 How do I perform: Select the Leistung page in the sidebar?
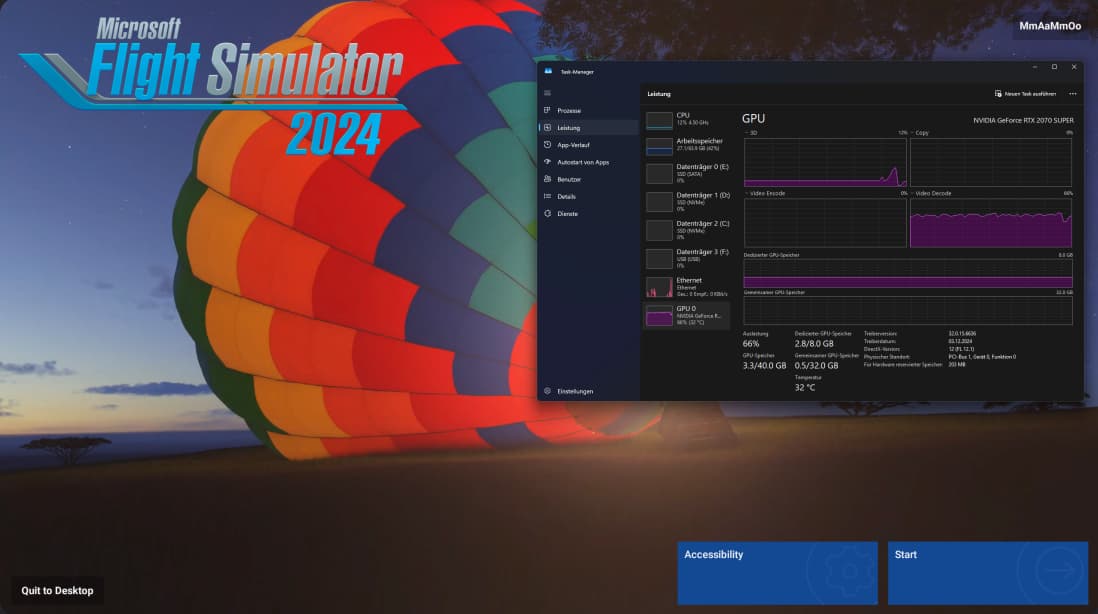(x=588, y=127)
